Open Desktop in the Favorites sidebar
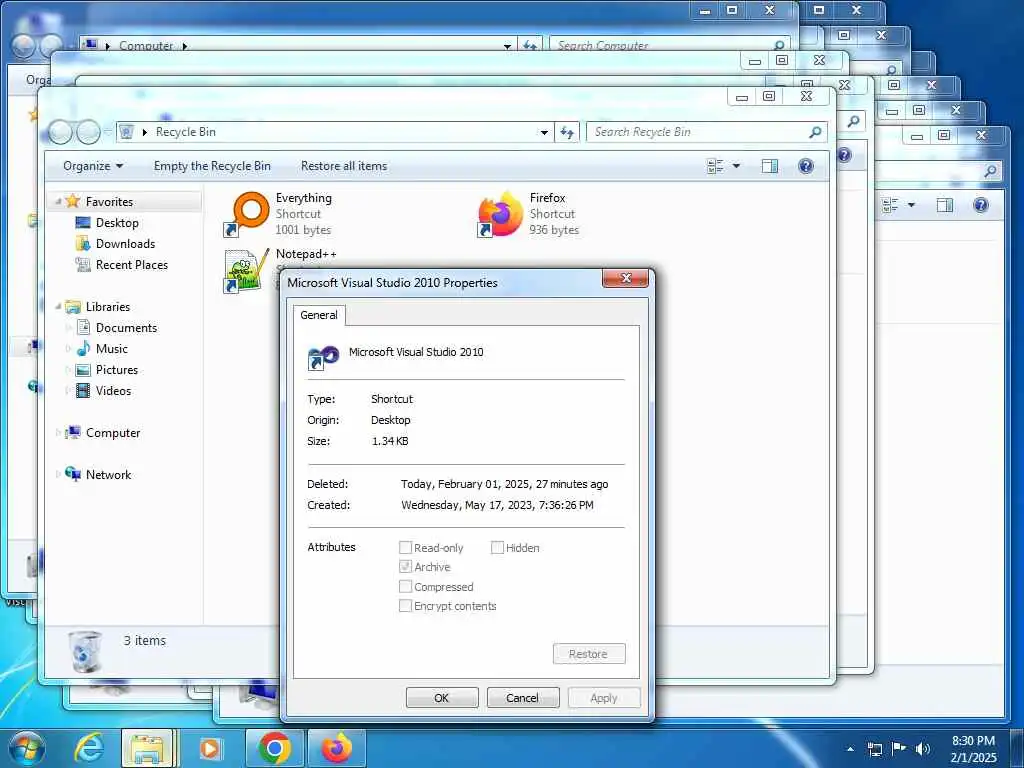 117,223
